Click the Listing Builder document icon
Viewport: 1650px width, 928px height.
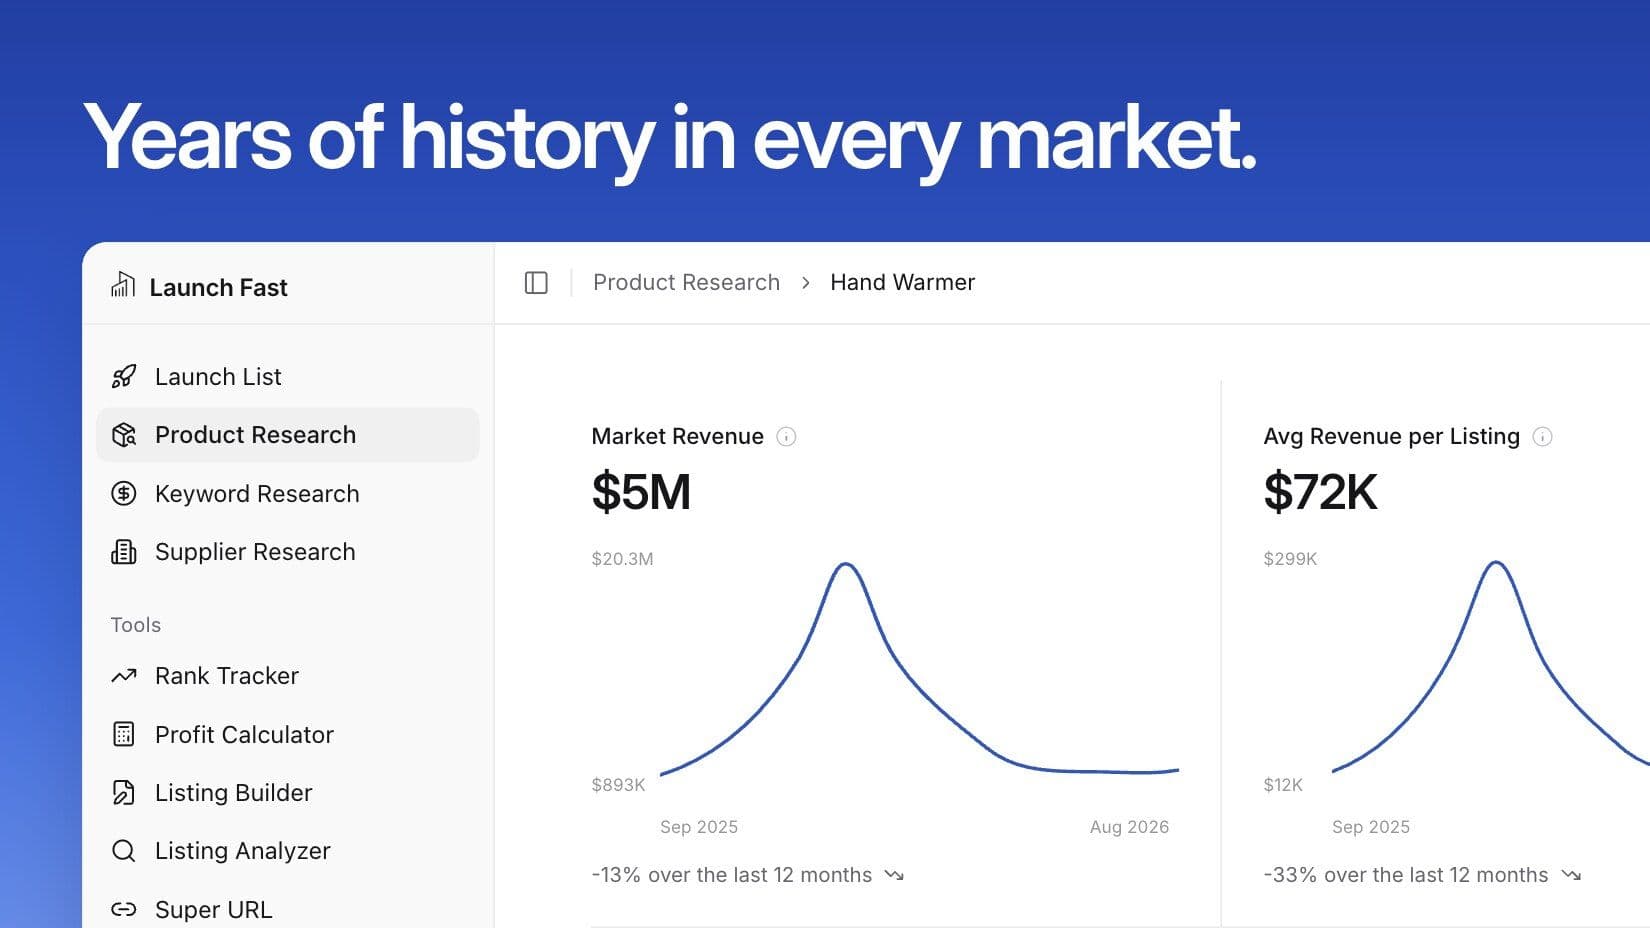[x=124, y=793]
